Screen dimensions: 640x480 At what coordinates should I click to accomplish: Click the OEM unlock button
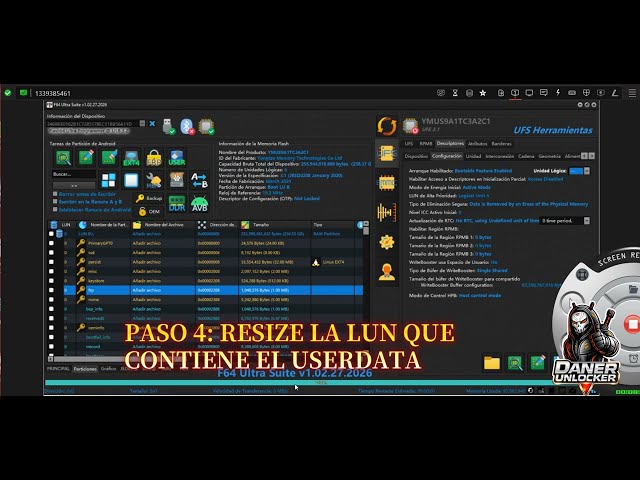tap(149, 211)
